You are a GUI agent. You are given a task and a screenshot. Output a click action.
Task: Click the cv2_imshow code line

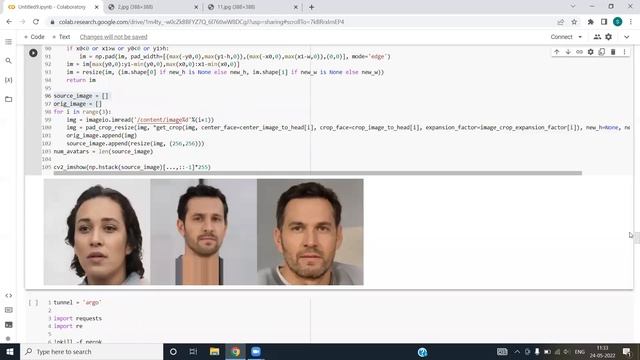click(x=132, y=167)
